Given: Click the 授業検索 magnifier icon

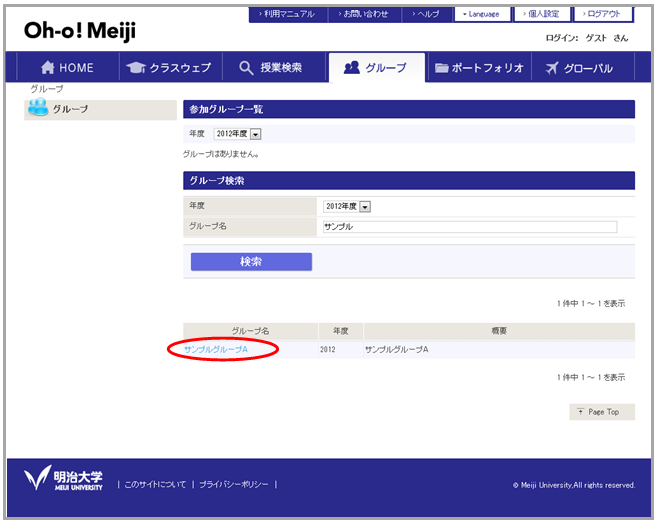Looking at the screenshot, I should [x=246, y=68].
